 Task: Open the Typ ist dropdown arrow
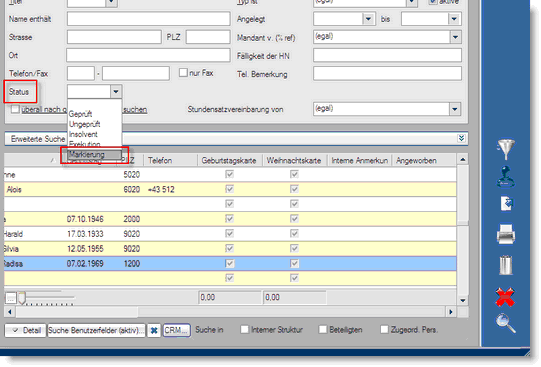[x=411, y=3]
